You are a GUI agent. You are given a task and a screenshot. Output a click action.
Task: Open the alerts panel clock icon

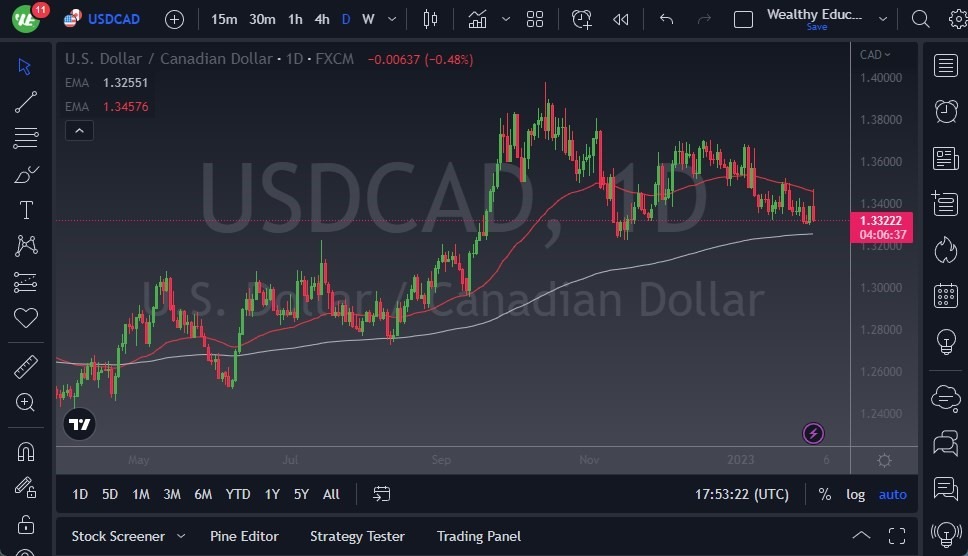tap(946, 112)
